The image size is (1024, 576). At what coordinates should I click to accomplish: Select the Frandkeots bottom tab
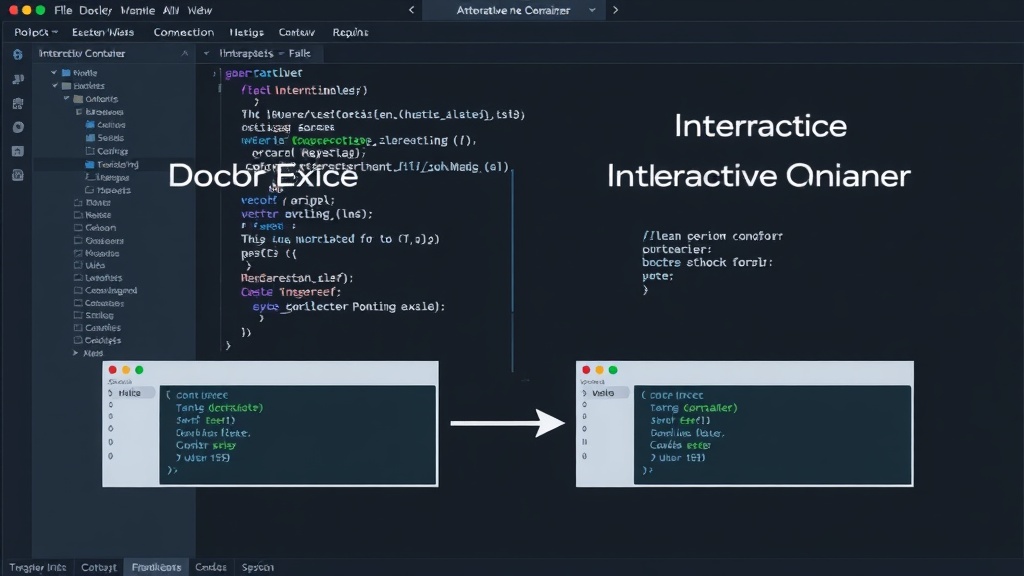(x=156, y=568)
